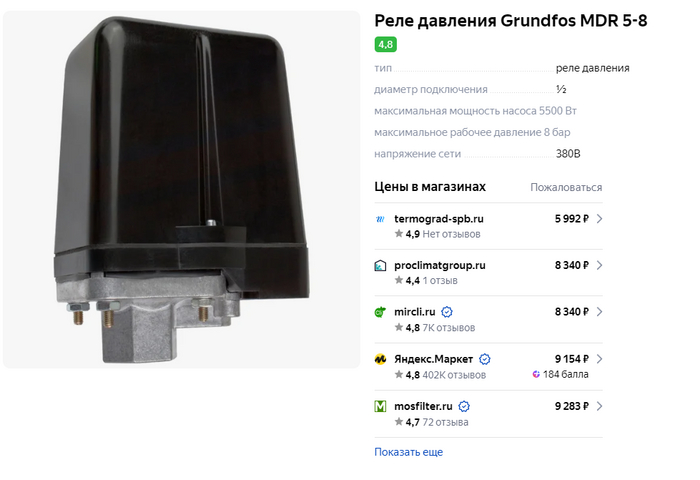Click the mosfilter.ru green M icon
The image size is (700, 480).
coord(380,406)
